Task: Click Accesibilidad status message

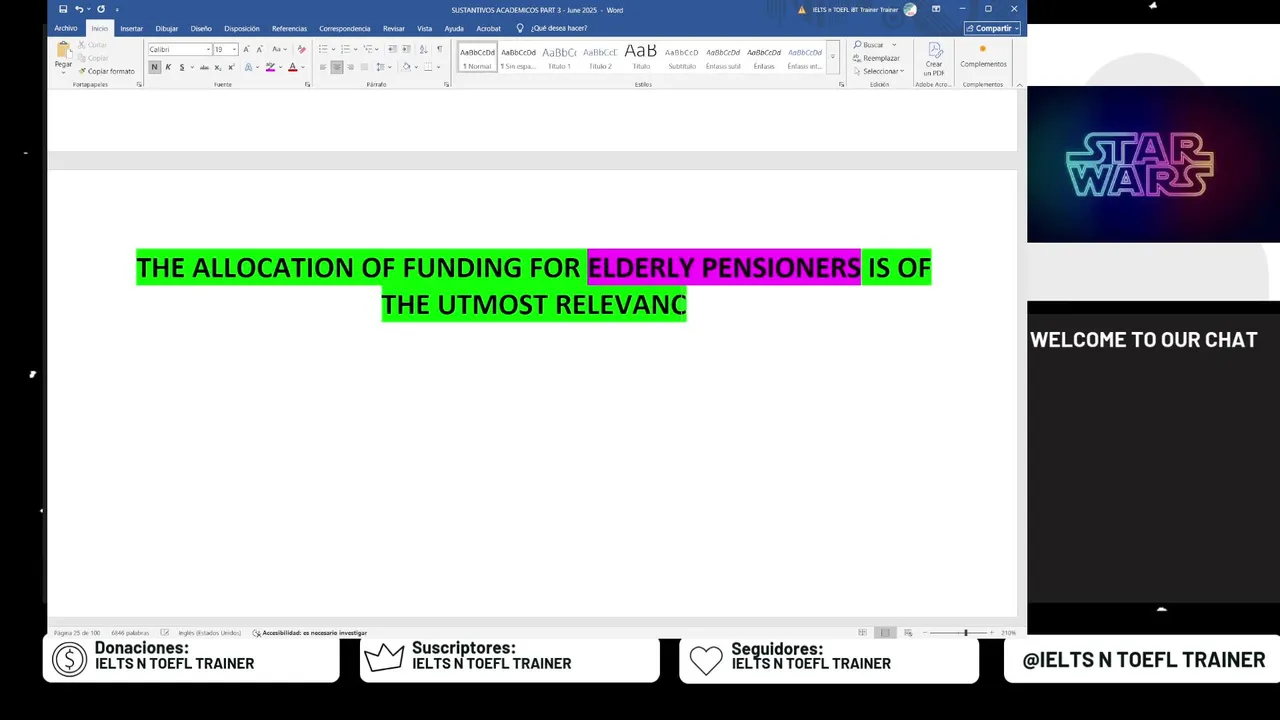Action: [x=310, y=632]
